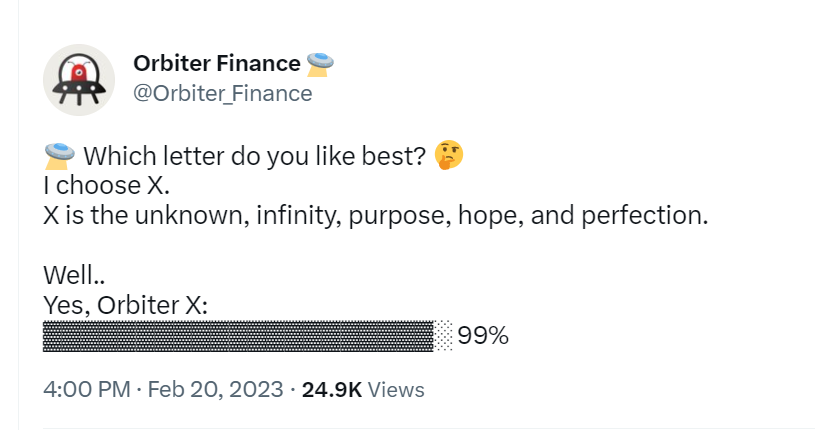Click the 'Yes, Orbiter X:' line
The width and height of the screenshot is (815, 430).
click(125, 305)
